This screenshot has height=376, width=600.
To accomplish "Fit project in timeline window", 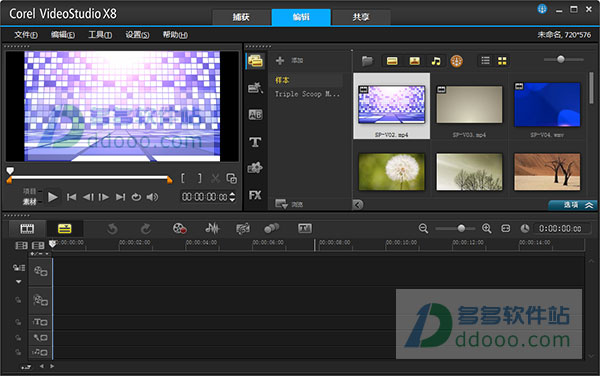I will click(x=505, y=228).
